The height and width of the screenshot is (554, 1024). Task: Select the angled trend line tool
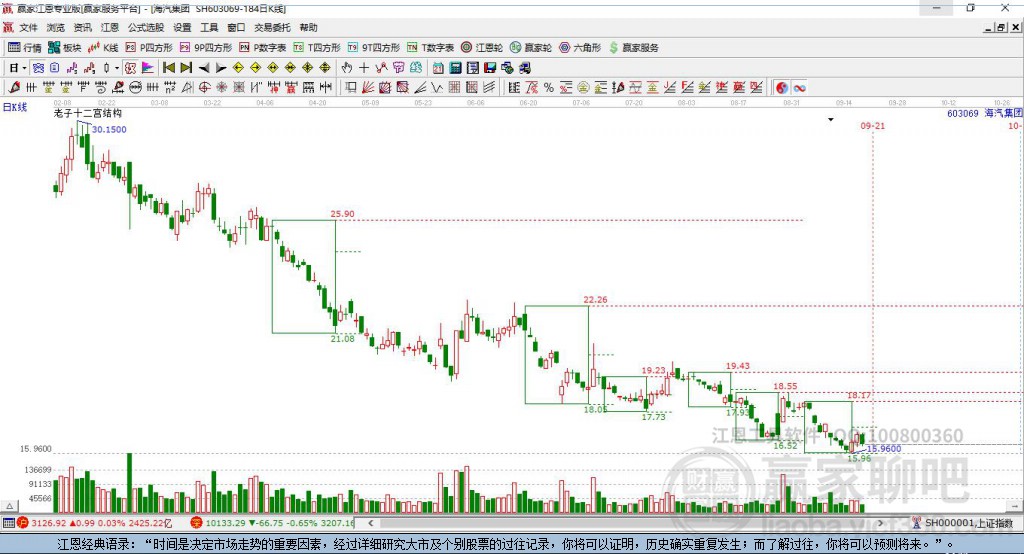[420, 88]
